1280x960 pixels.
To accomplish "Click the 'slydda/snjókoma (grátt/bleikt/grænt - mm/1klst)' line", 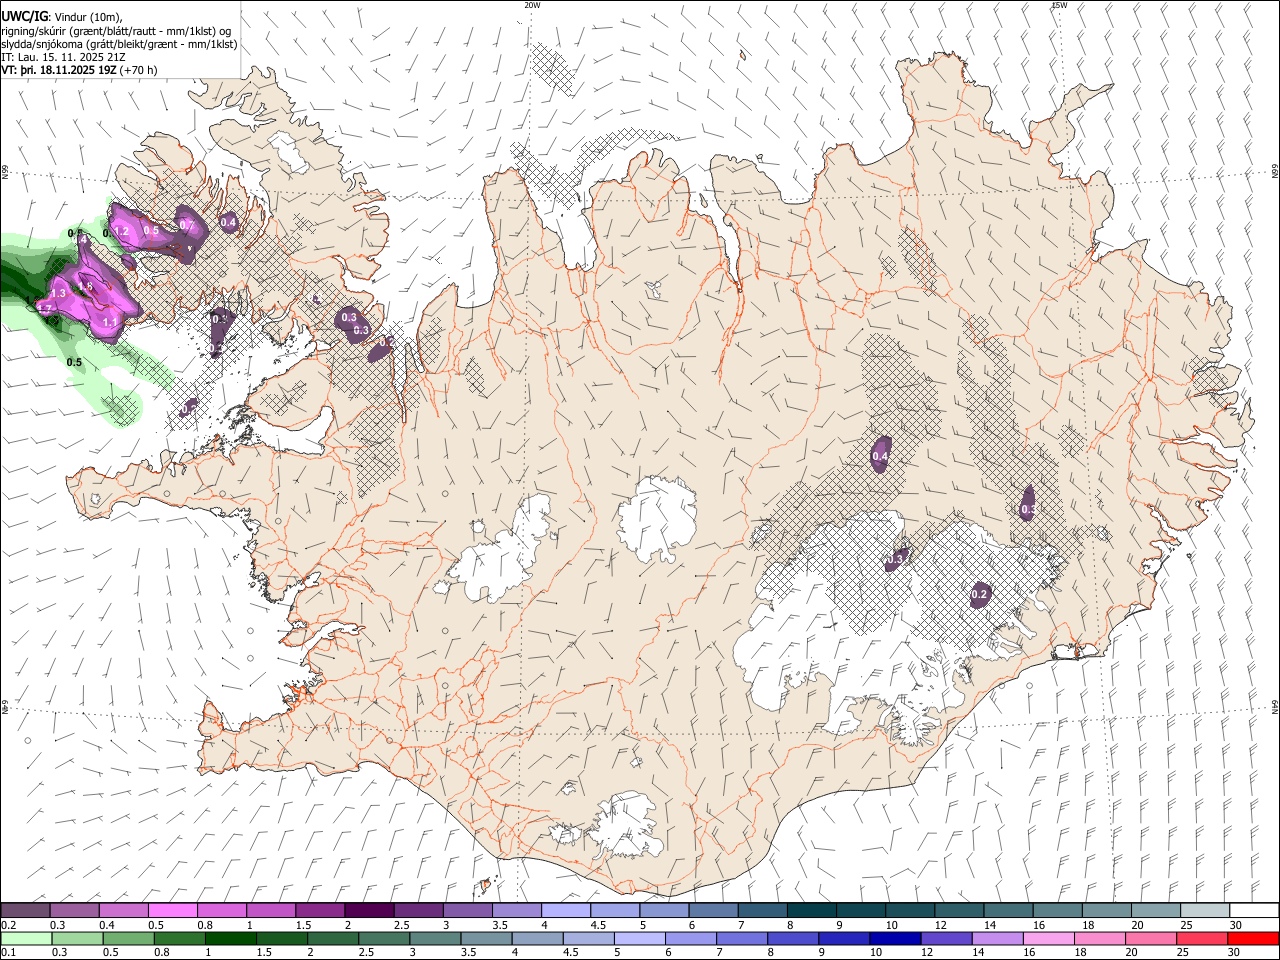I will [x=119, y=44].
